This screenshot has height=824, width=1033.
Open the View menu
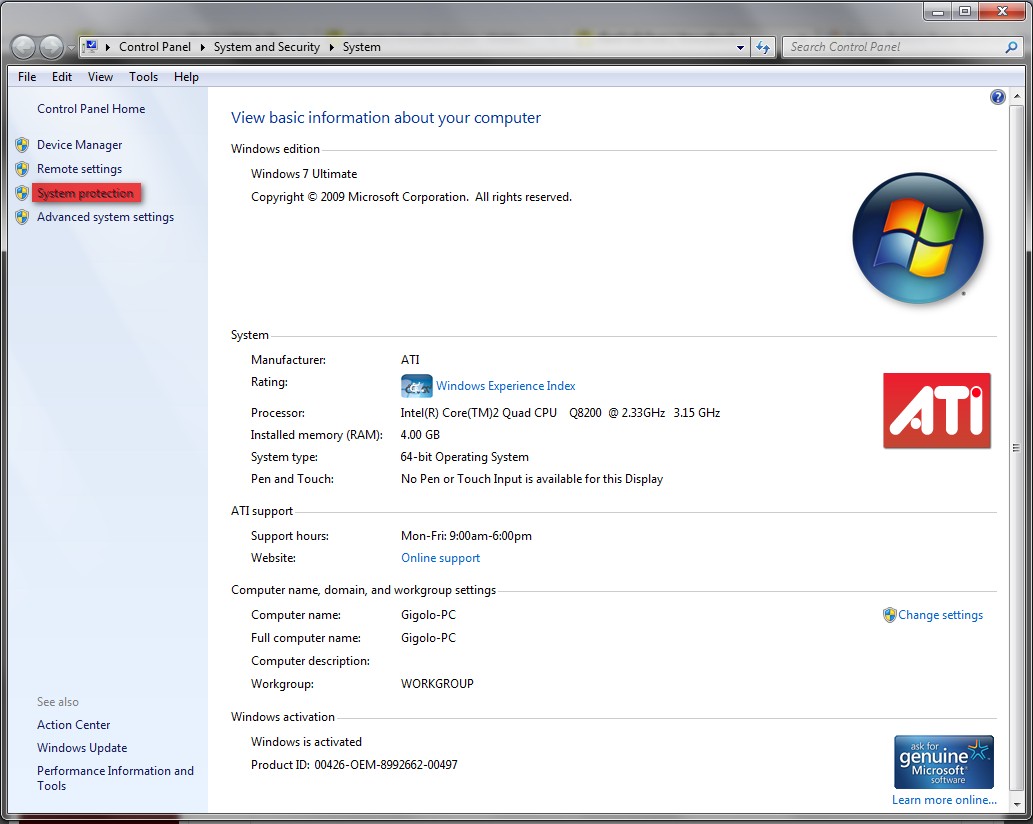coord(100,77)
